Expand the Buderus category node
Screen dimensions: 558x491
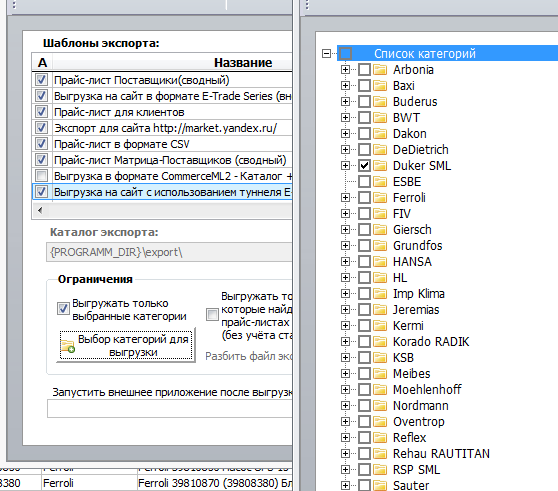pyautogui.click(x=345, y=101)
